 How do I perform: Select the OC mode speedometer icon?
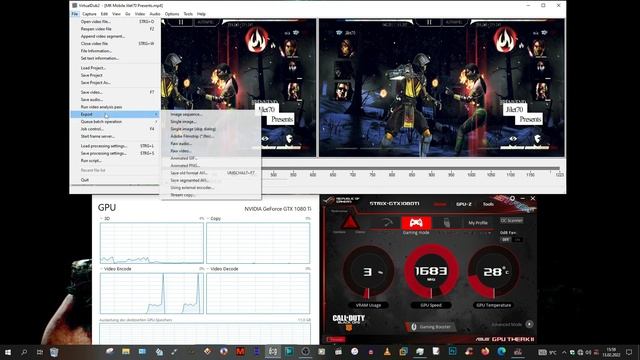point(387,223)
